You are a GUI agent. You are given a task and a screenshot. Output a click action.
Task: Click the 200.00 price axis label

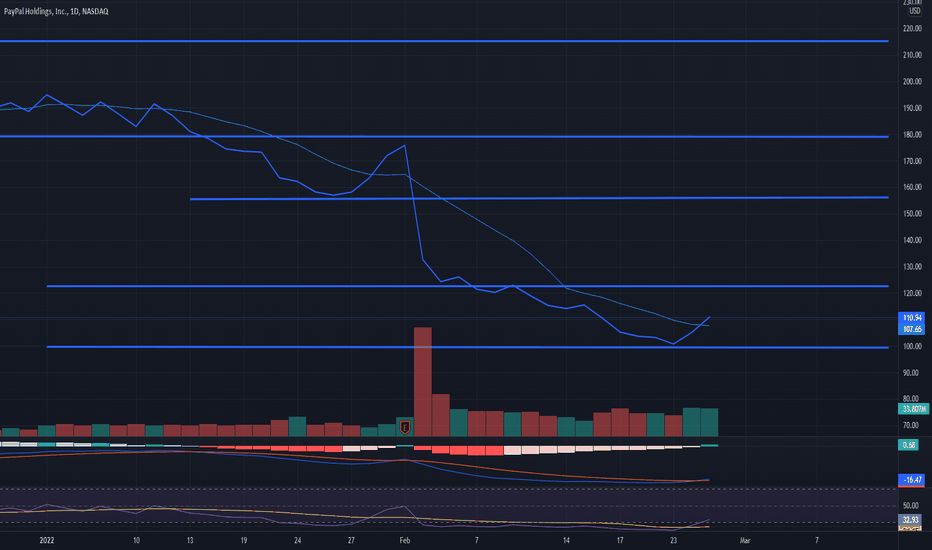912,81
